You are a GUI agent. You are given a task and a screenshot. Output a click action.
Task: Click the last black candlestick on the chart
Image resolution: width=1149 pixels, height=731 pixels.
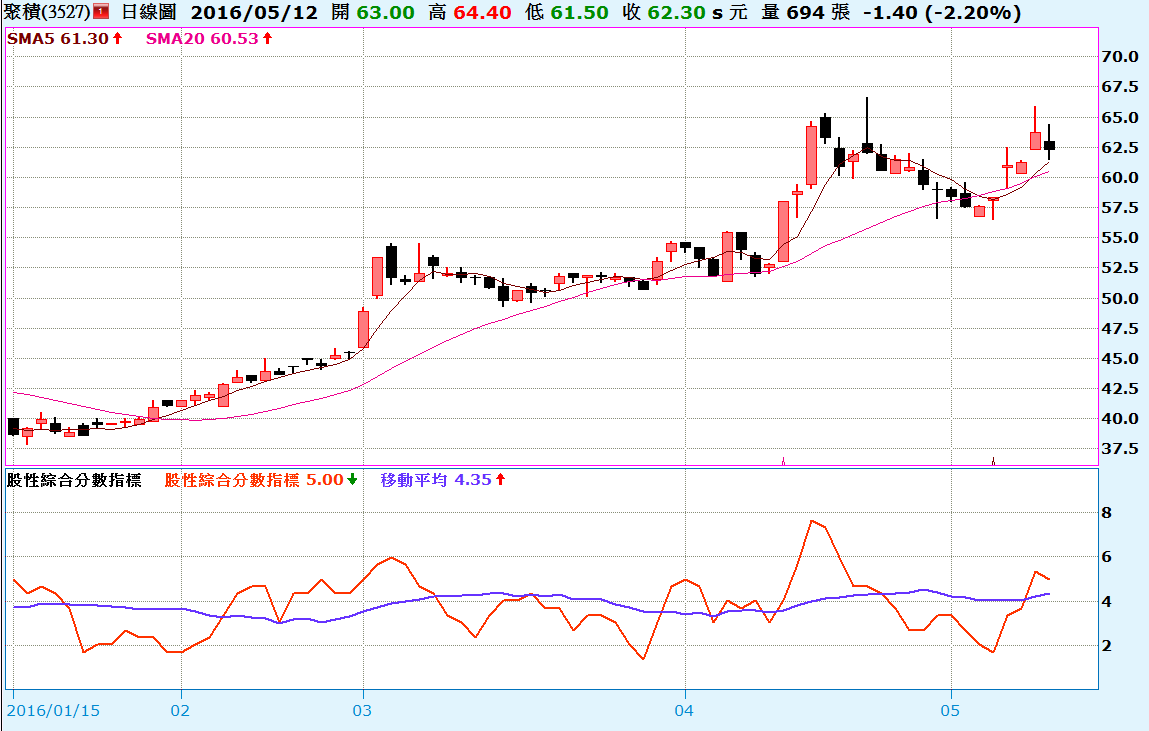[x=1049, y=145]
